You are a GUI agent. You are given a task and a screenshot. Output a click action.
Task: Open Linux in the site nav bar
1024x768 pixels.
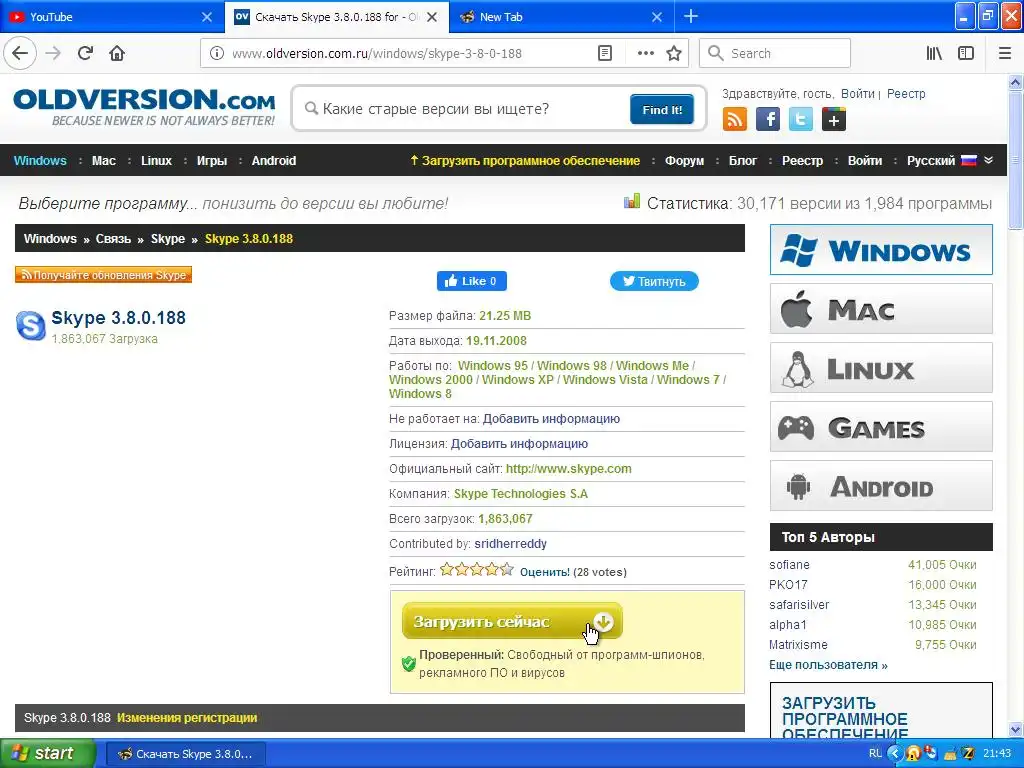[x=157, y=161]
